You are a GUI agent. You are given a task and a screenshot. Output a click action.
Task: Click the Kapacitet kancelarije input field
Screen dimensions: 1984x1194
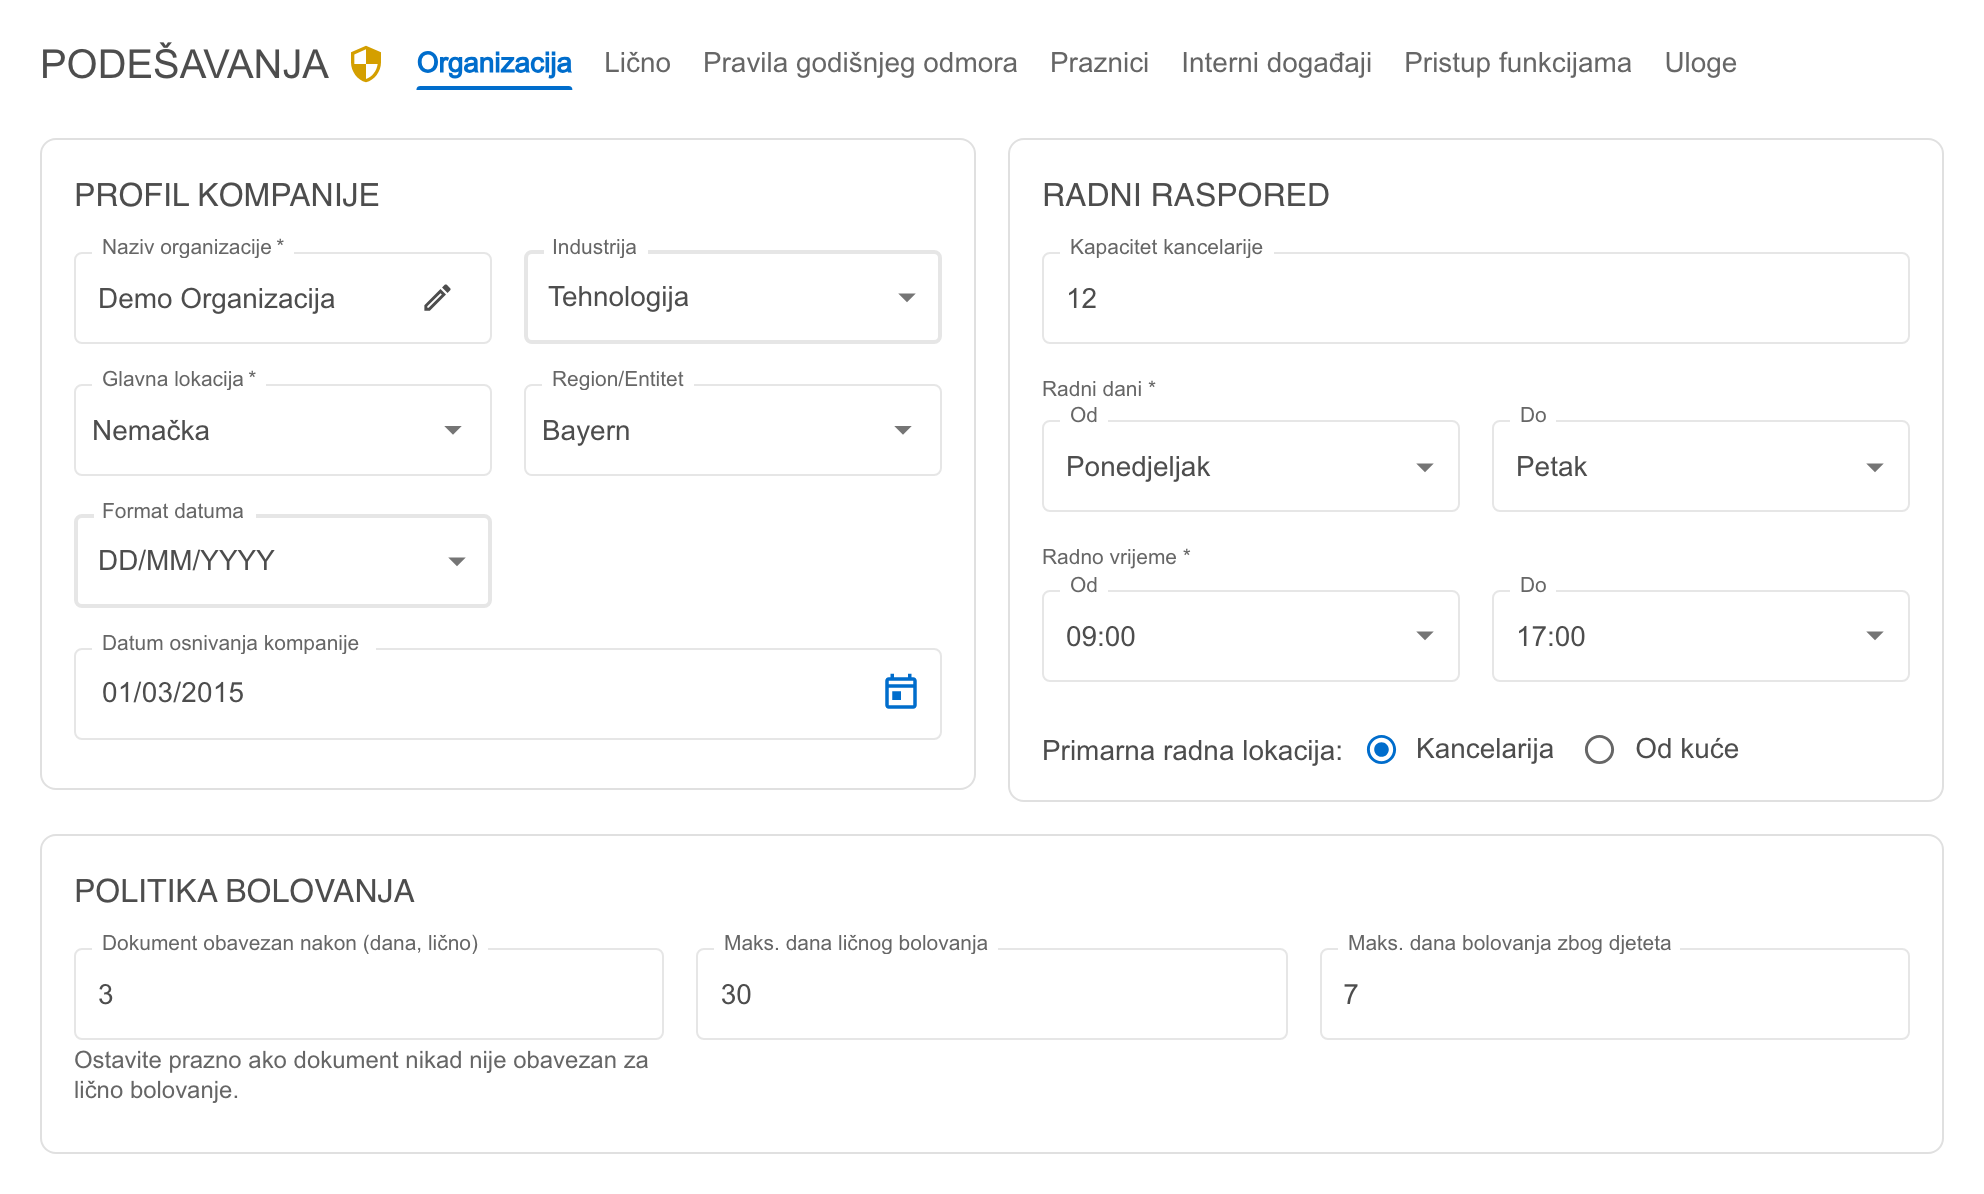1476,298
